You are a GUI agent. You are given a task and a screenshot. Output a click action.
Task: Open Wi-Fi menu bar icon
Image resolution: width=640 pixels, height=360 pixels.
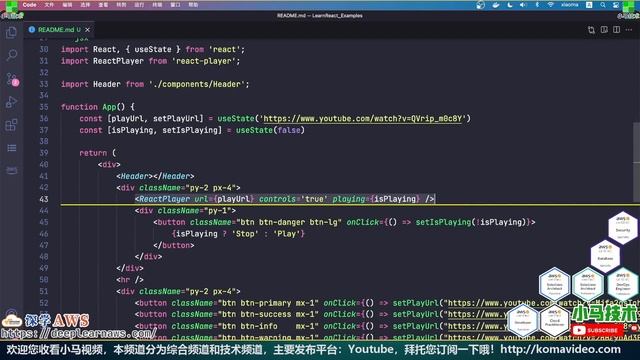550,5
